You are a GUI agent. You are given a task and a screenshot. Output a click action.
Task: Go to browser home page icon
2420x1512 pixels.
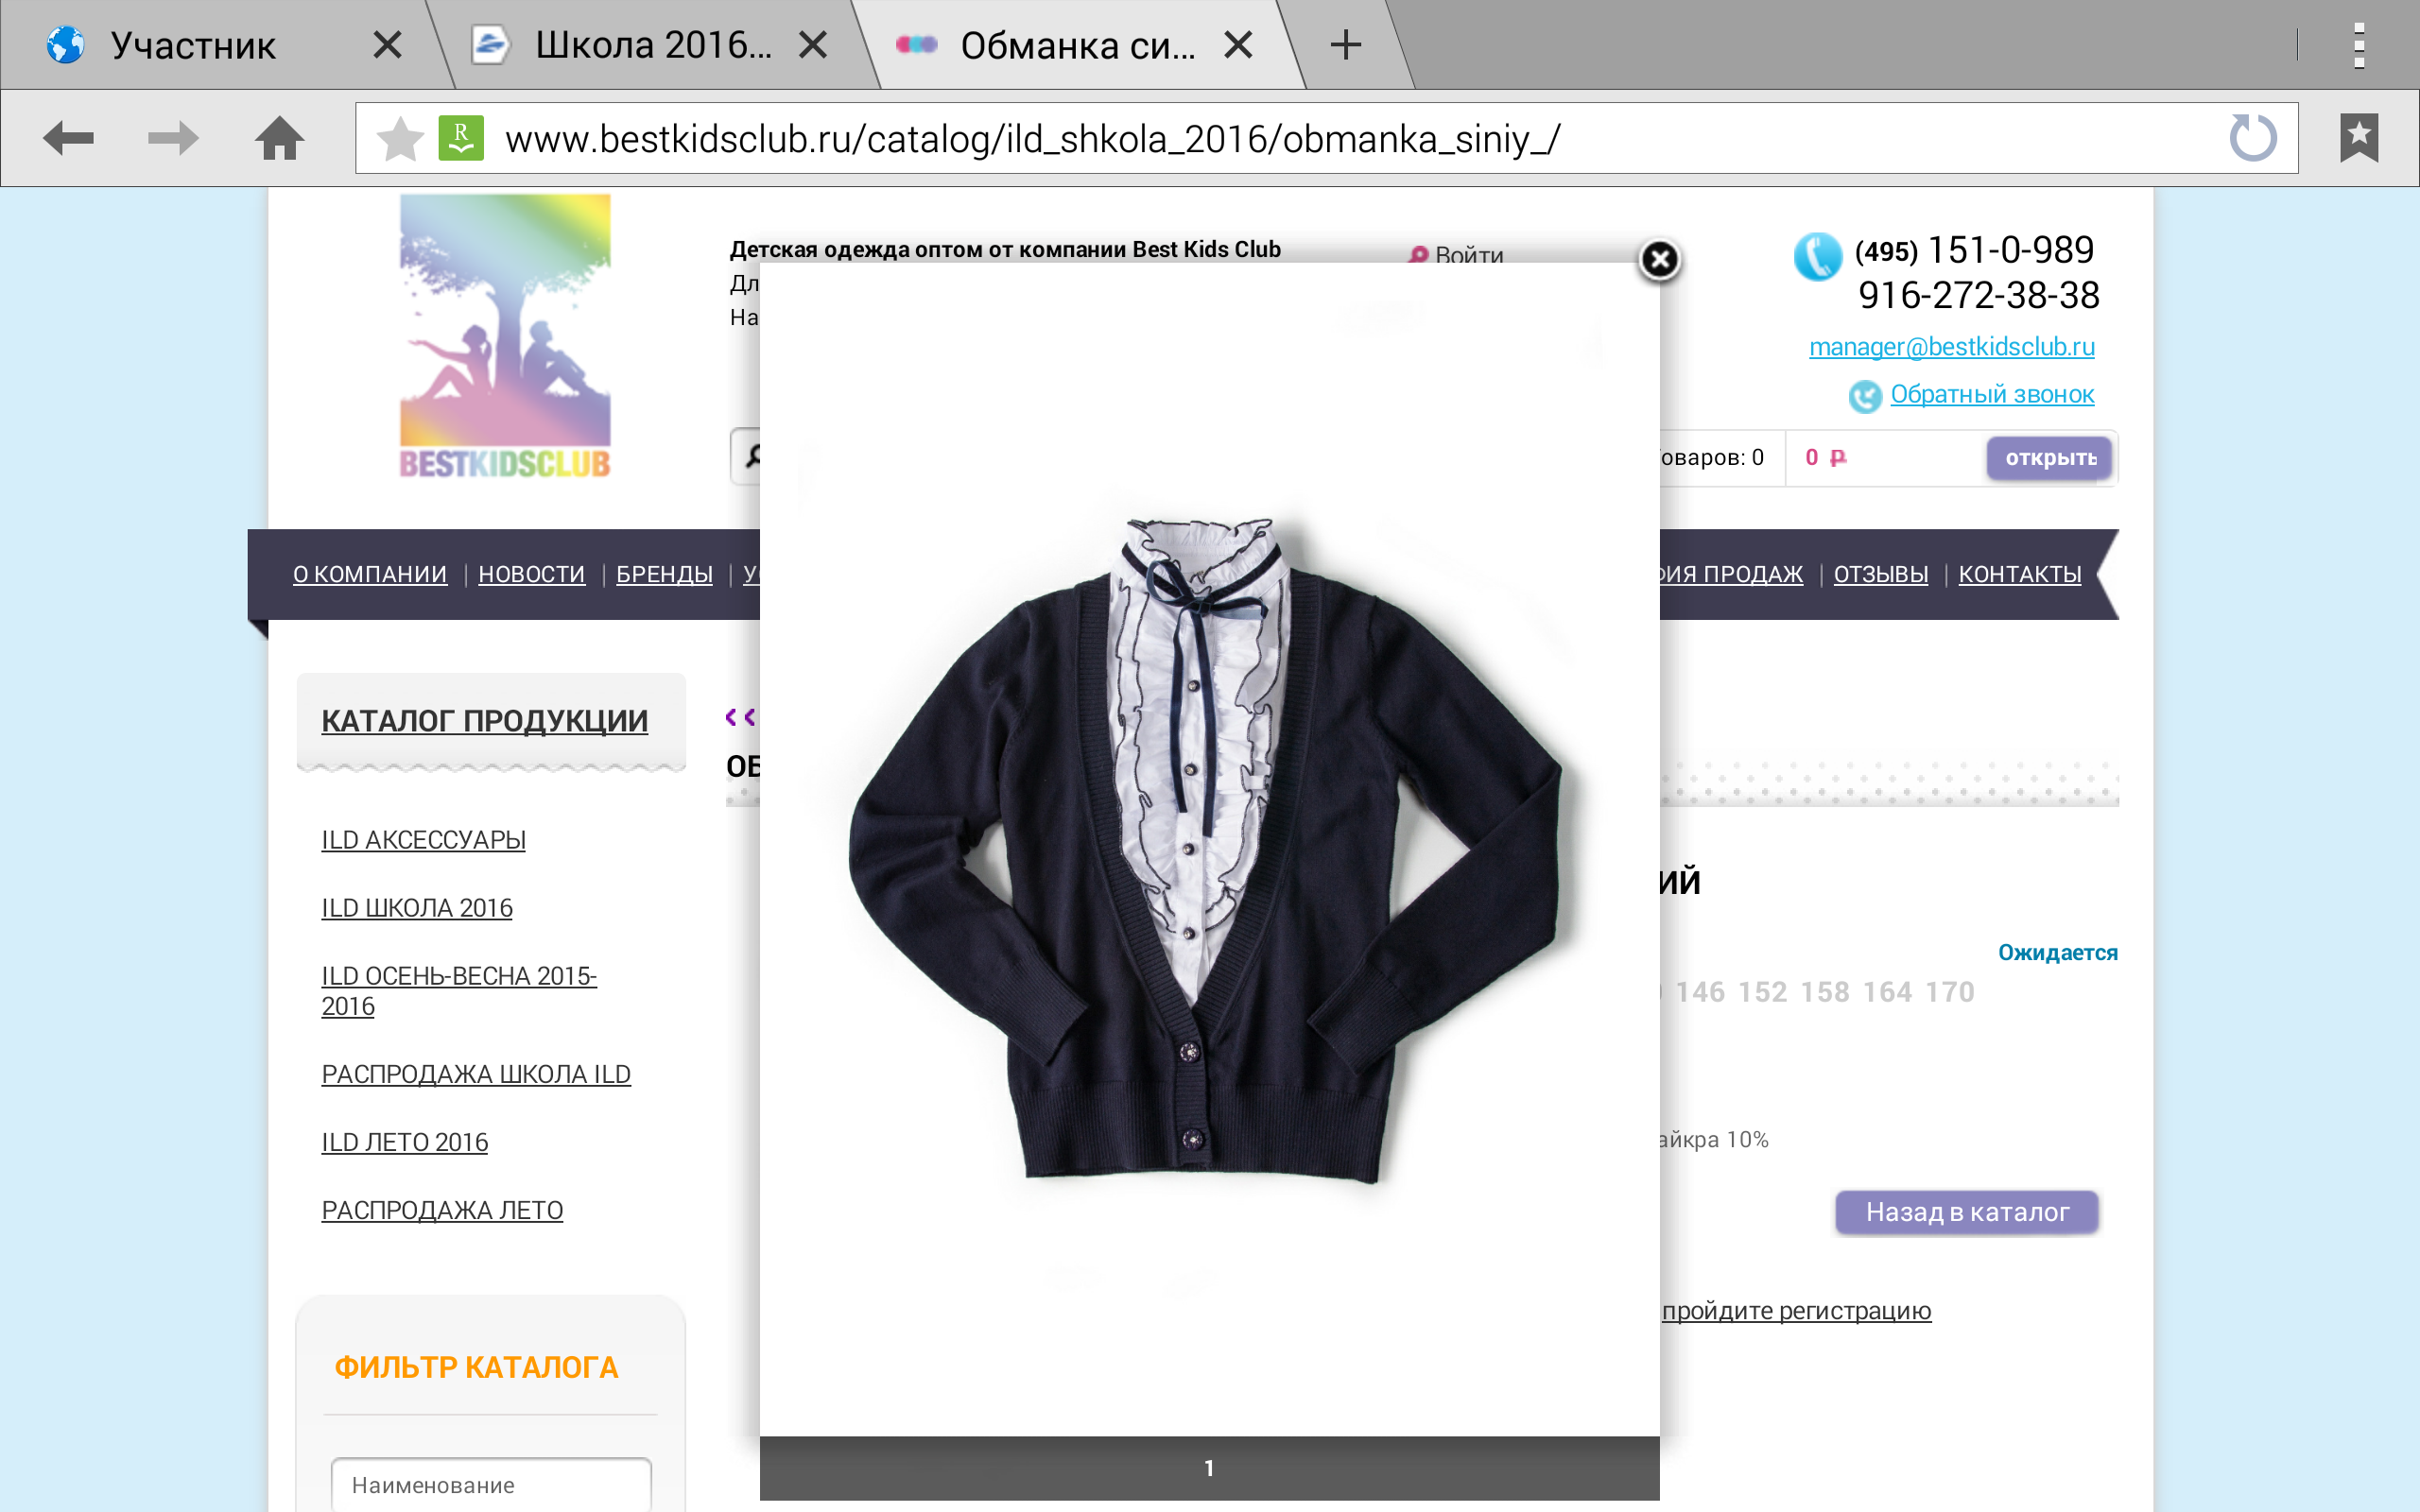(x=279, y=138)
